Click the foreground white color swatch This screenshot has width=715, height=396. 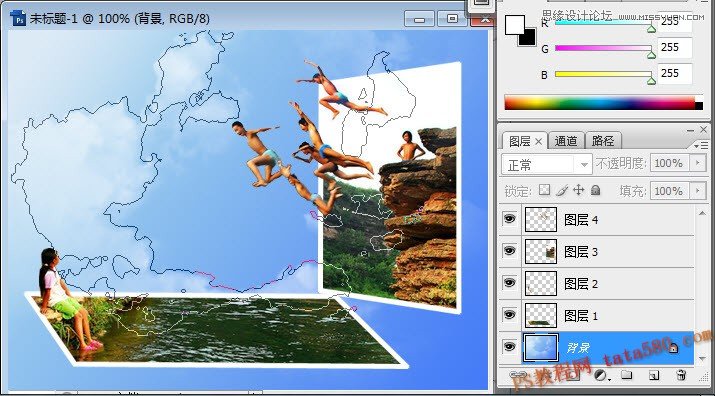click(514, 25)
